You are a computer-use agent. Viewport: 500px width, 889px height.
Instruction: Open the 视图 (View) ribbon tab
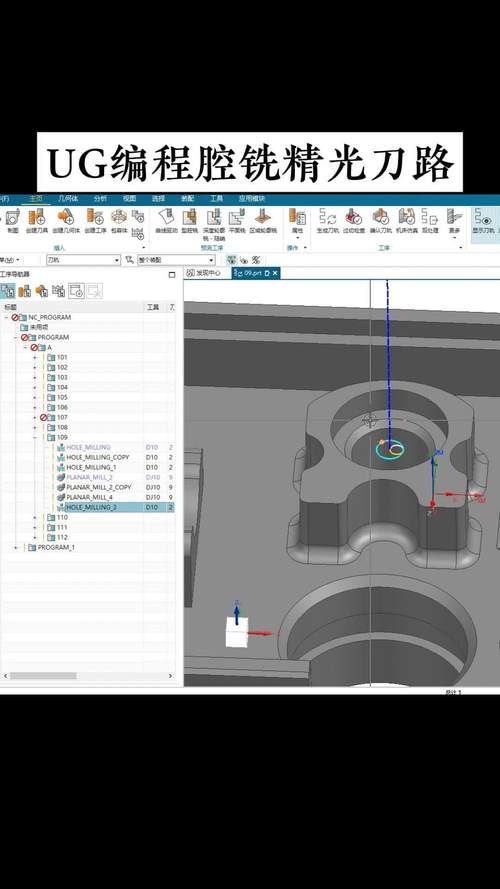pyautogui.click(x=129, y=199)
